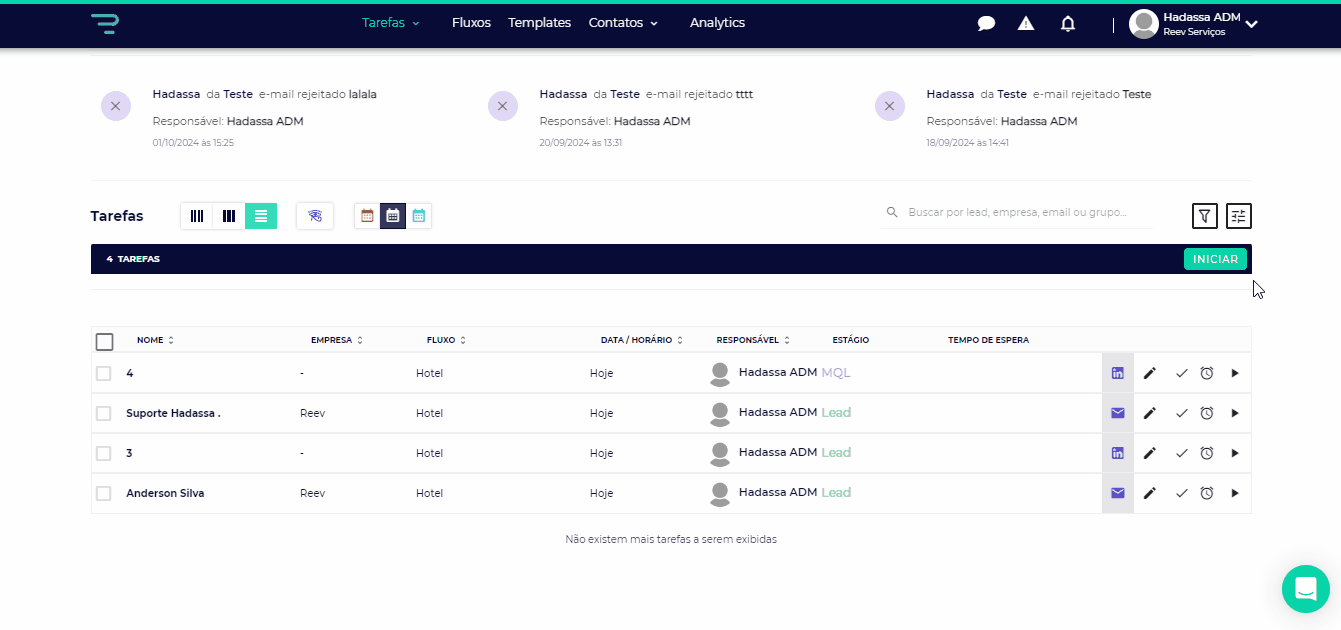
Task: Dismiss the 'lalala' rejected email notification
Action: pyautogui.click(x=116, y=106)
